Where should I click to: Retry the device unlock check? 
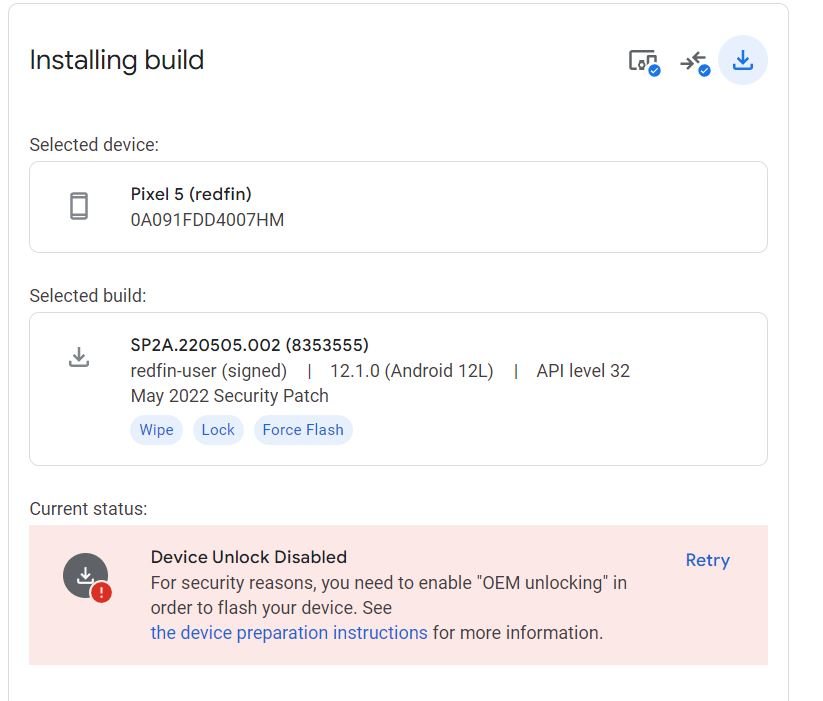(x=708, y=560)
